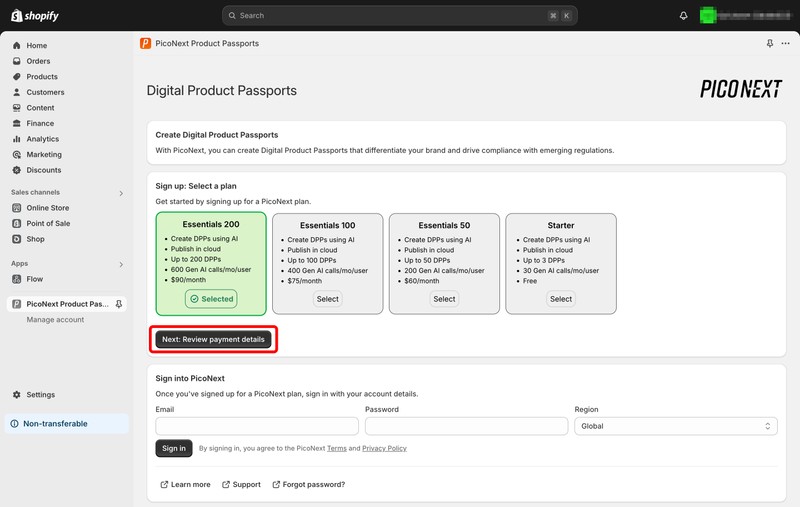Select the Essentials 100 plan
800x507 pixels.
coord(327,299)
